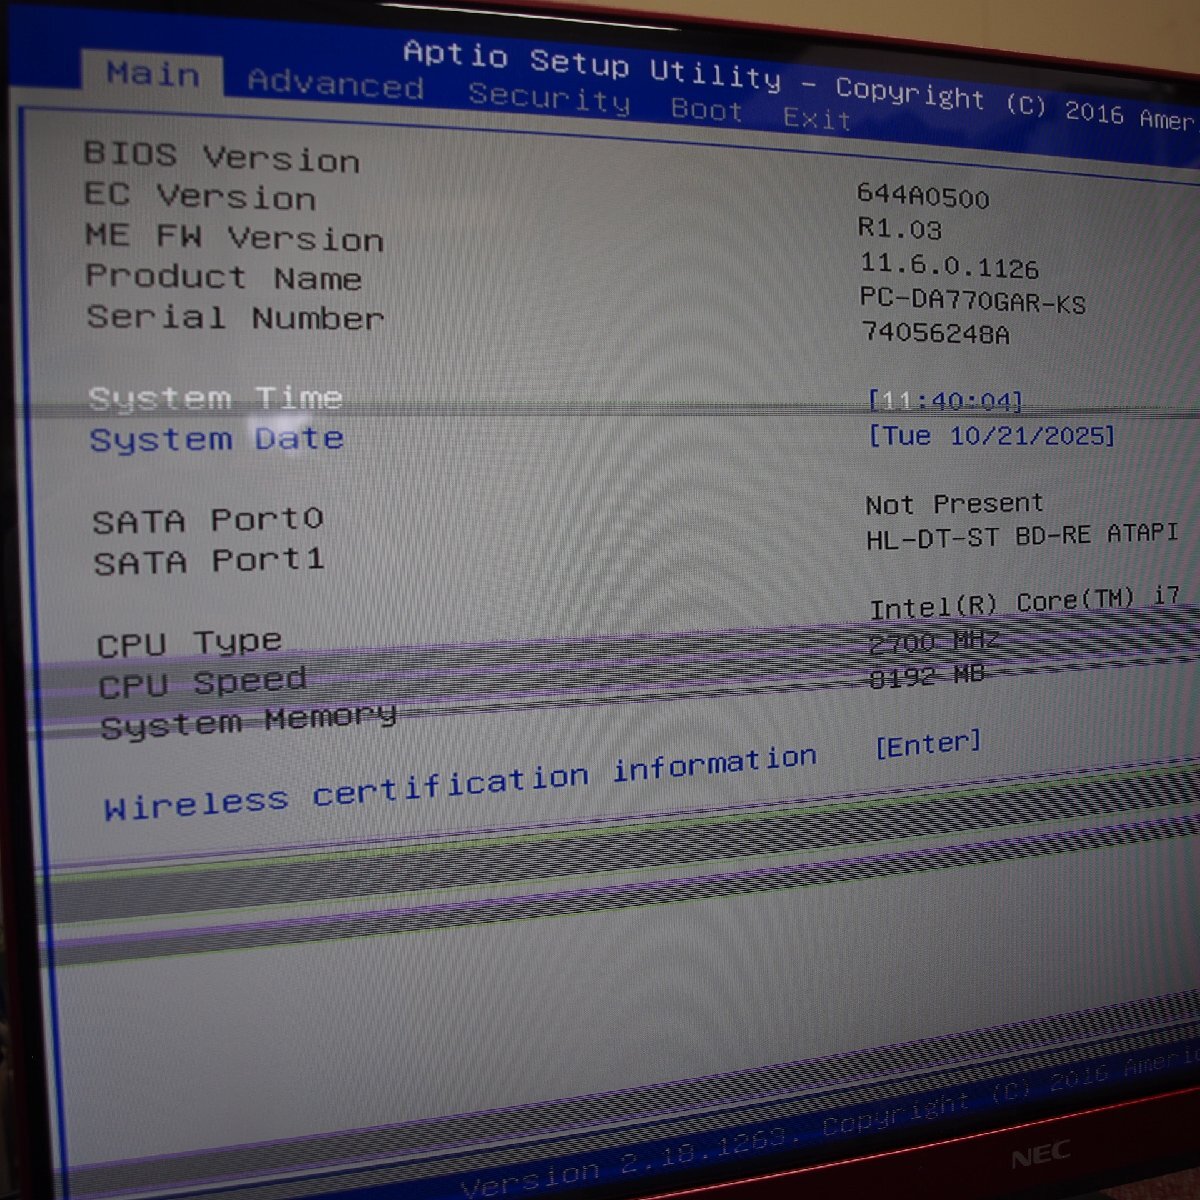This screenshot has height=1200, width=1200.
Task: Click the System Date value [Tue 10/21/2025]
Action: pos(990,435)
